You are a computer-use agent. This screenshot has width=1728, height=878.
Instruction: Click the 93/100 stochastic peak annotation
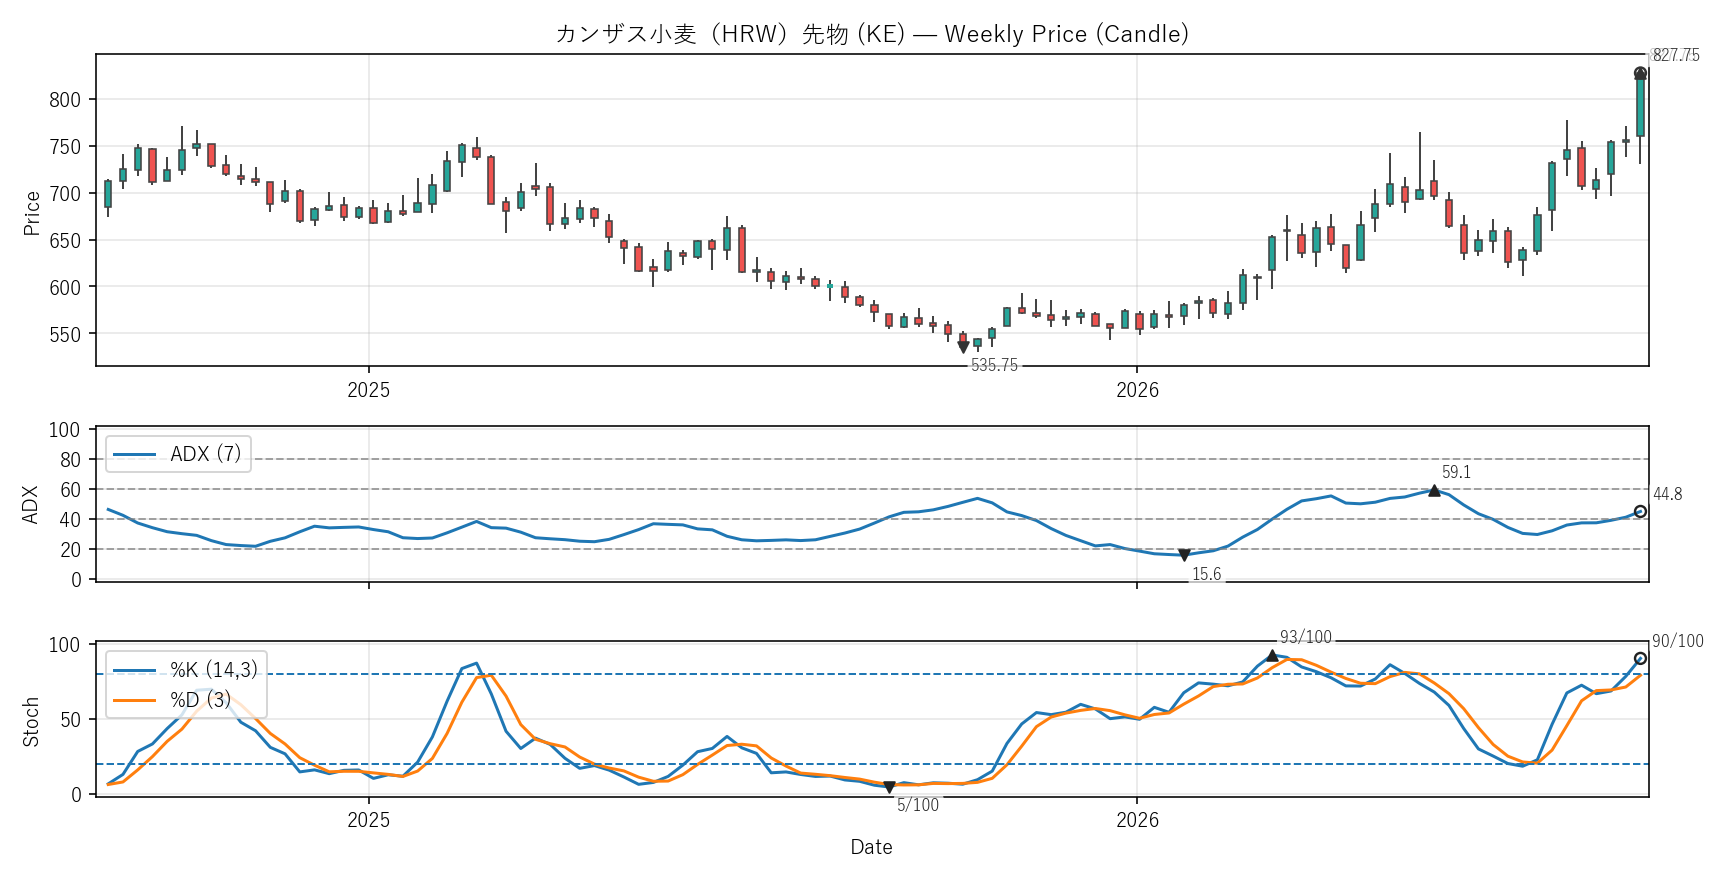click(x=1306, y=637)
